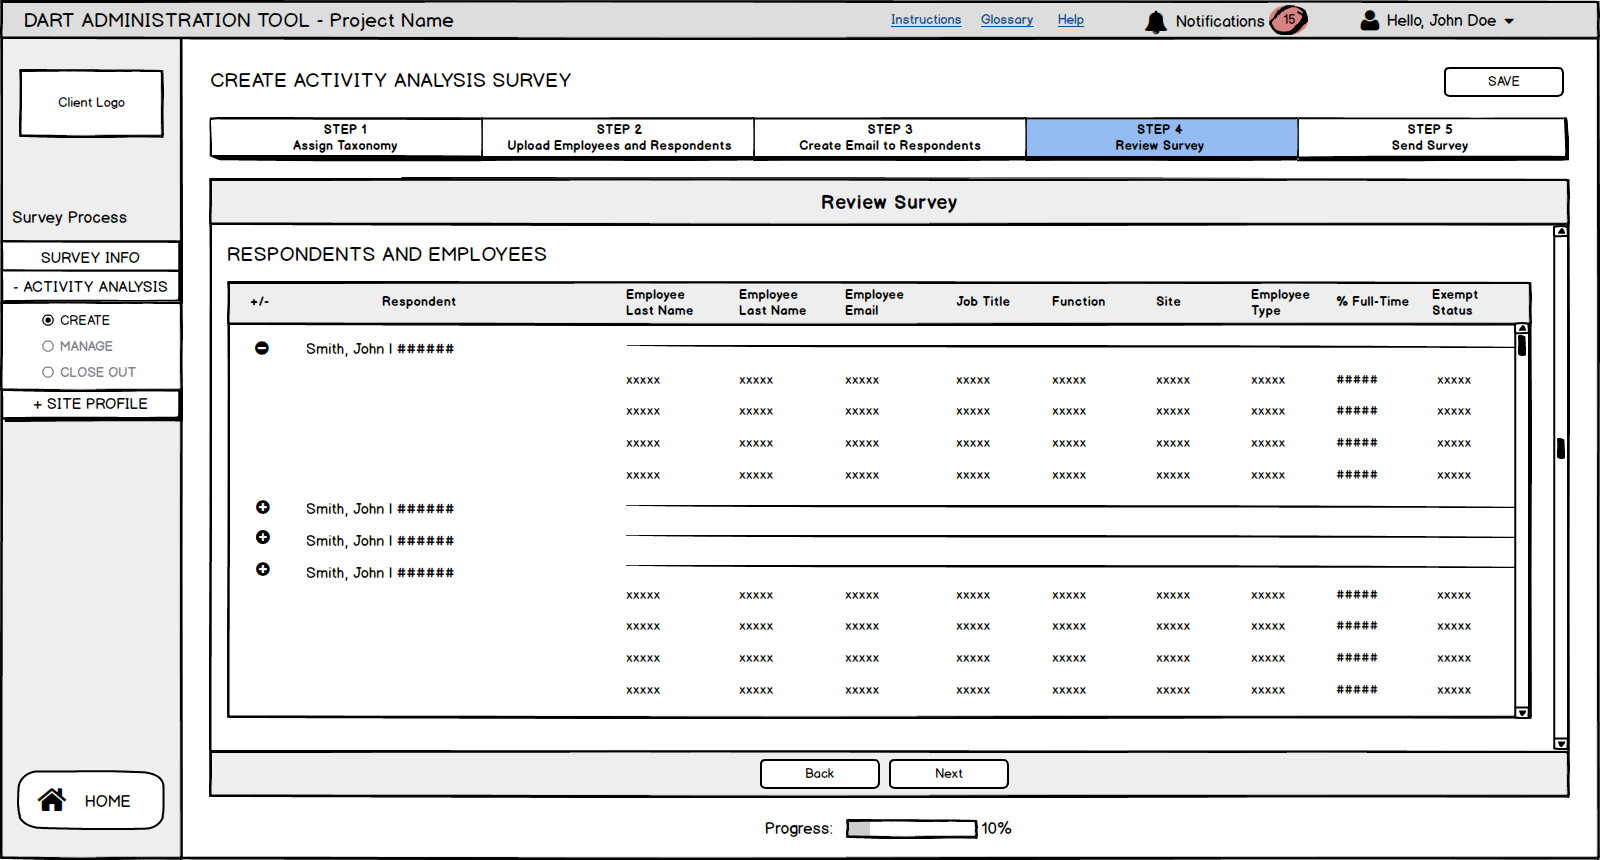Click the Employee Email column header

pos(874,302)
